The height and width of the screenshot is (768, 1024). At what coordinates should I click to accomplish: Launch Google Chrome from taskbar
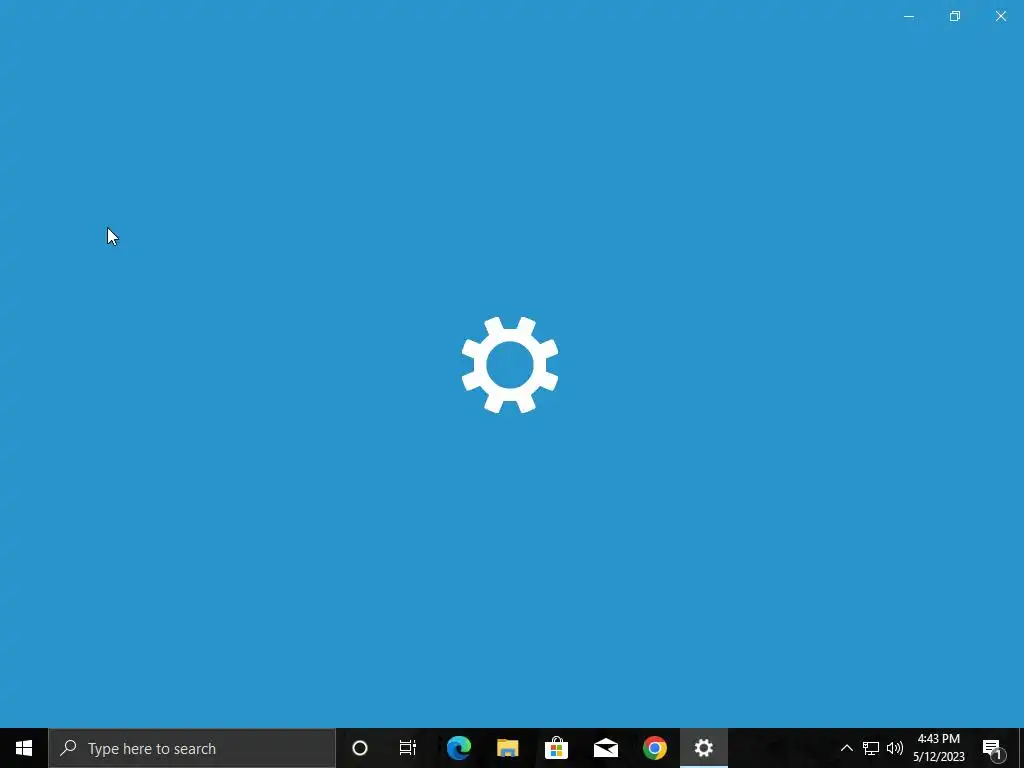point(654,748)
